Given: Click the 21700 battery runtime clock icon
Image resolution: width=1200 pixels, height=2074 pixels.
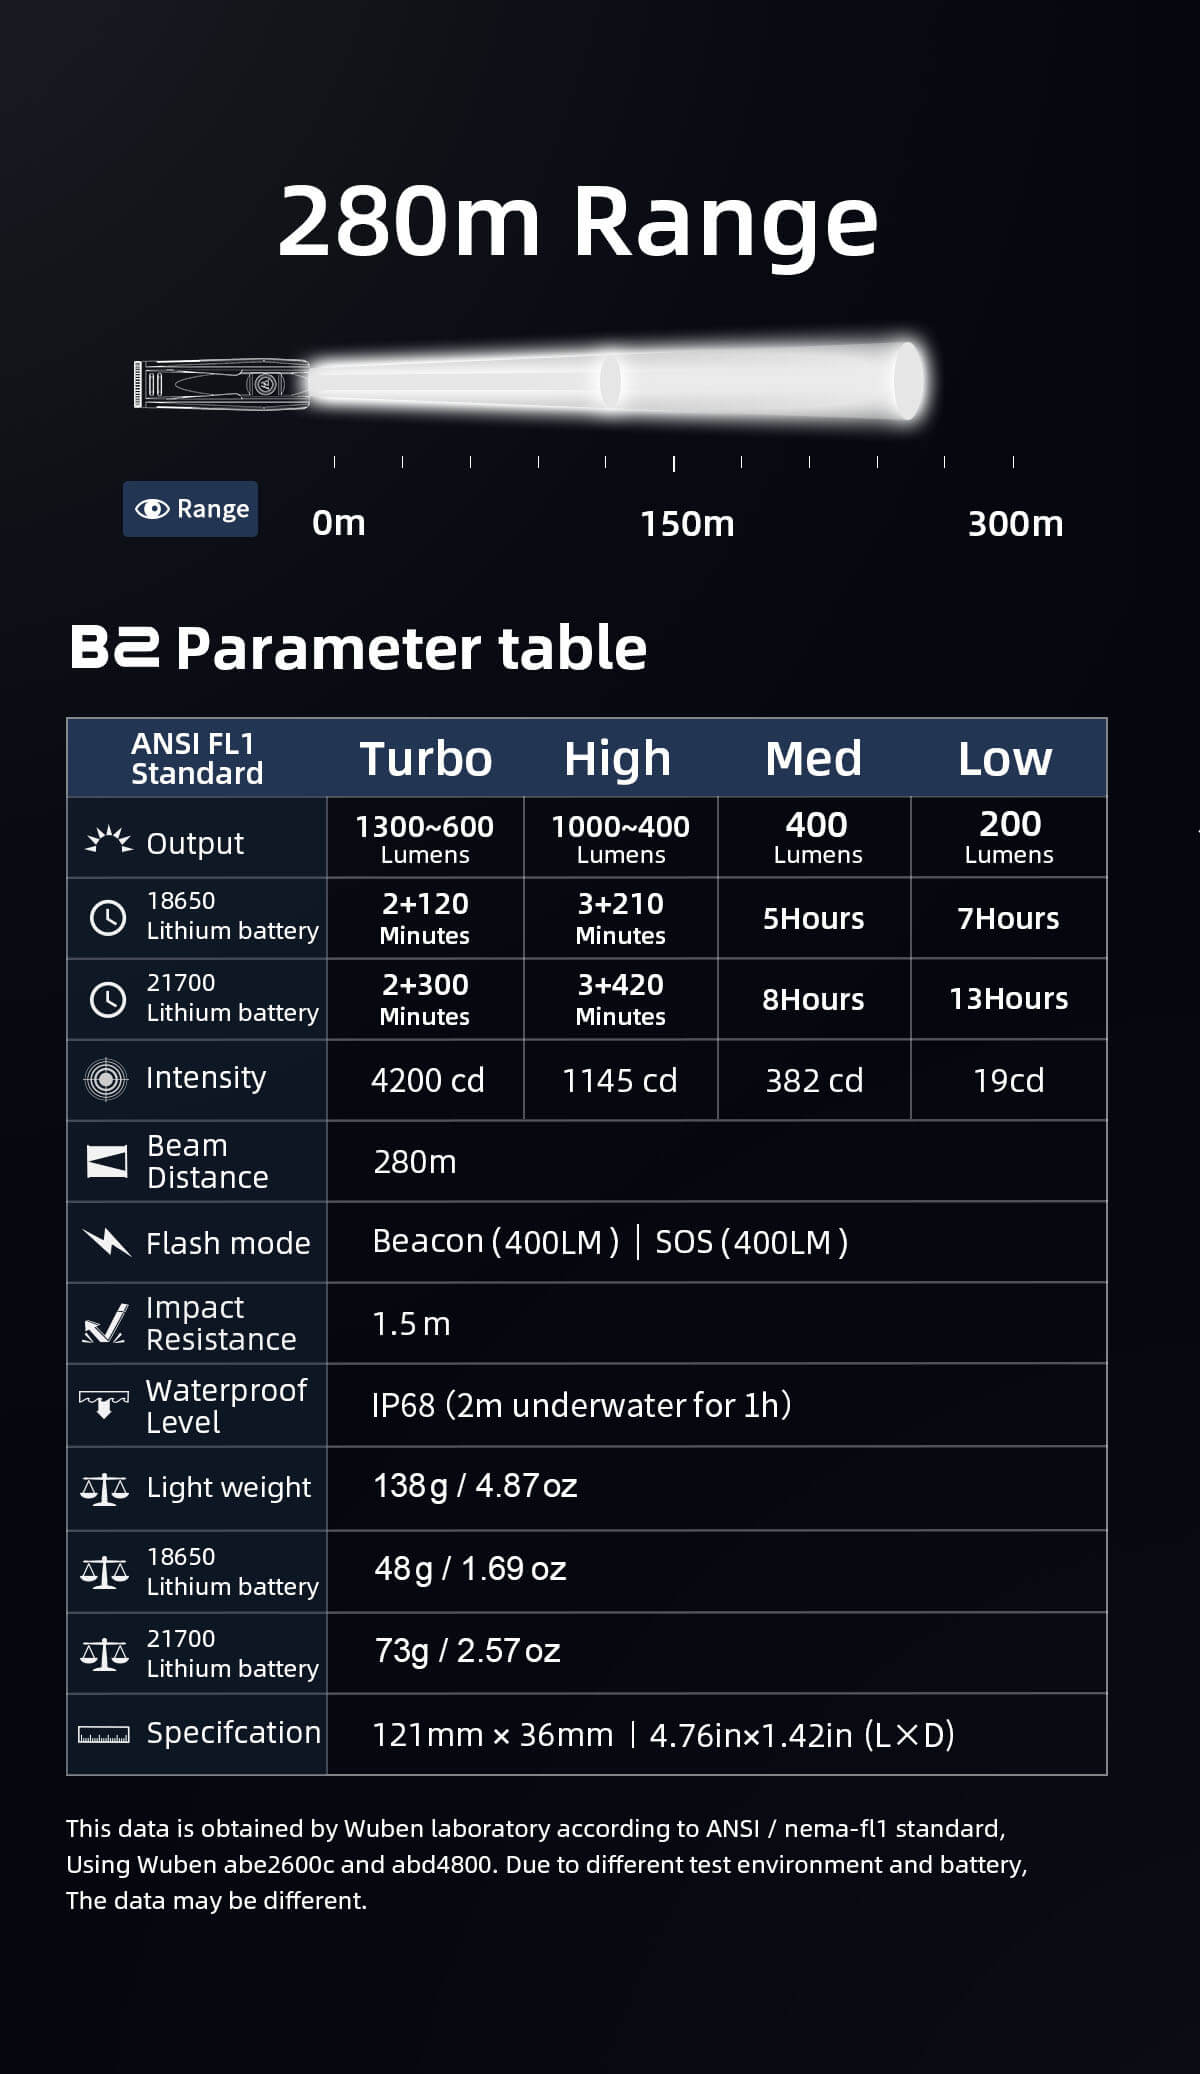Looking at the screenshot, I should [108, 999].
